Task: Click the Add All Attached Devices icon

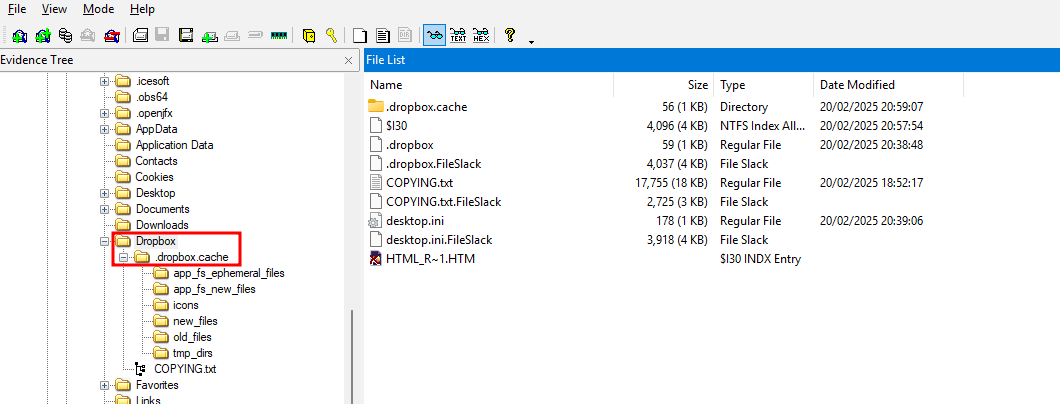Action: coord(43,35)
